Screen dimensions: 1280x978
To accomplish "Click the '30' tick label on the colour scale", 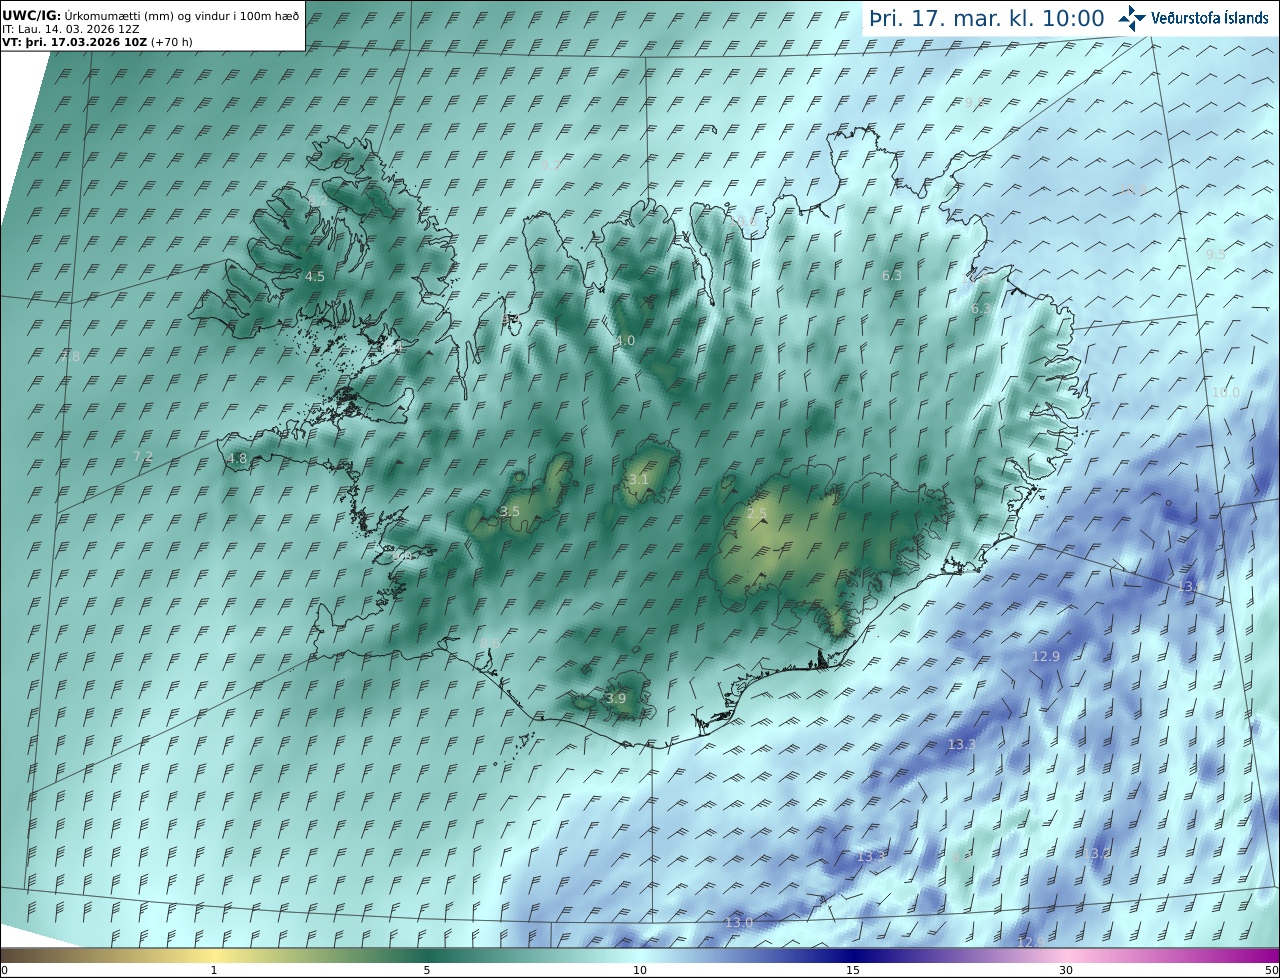I will click(1066, 970).
